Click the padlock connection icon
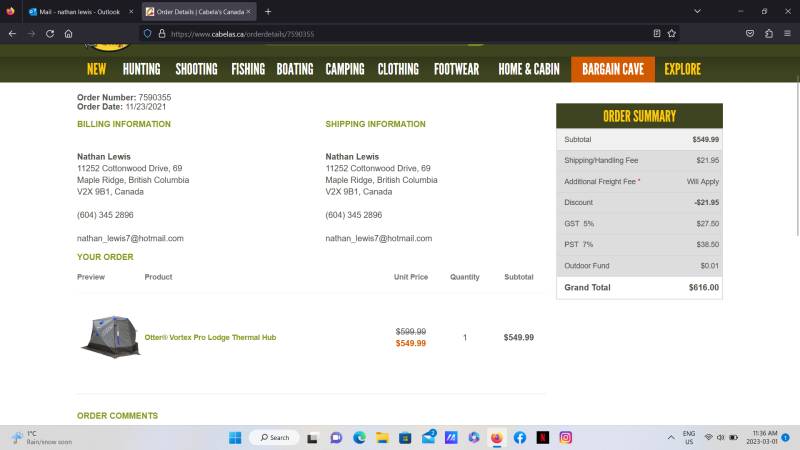800x450 pixels. point(162,34)
